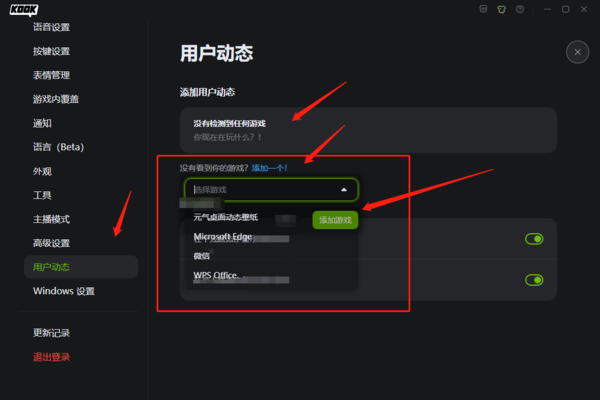The height and width of the screenshot is (400, 600).
Task: Click the 退出登录 logout option
Action: 51,357
